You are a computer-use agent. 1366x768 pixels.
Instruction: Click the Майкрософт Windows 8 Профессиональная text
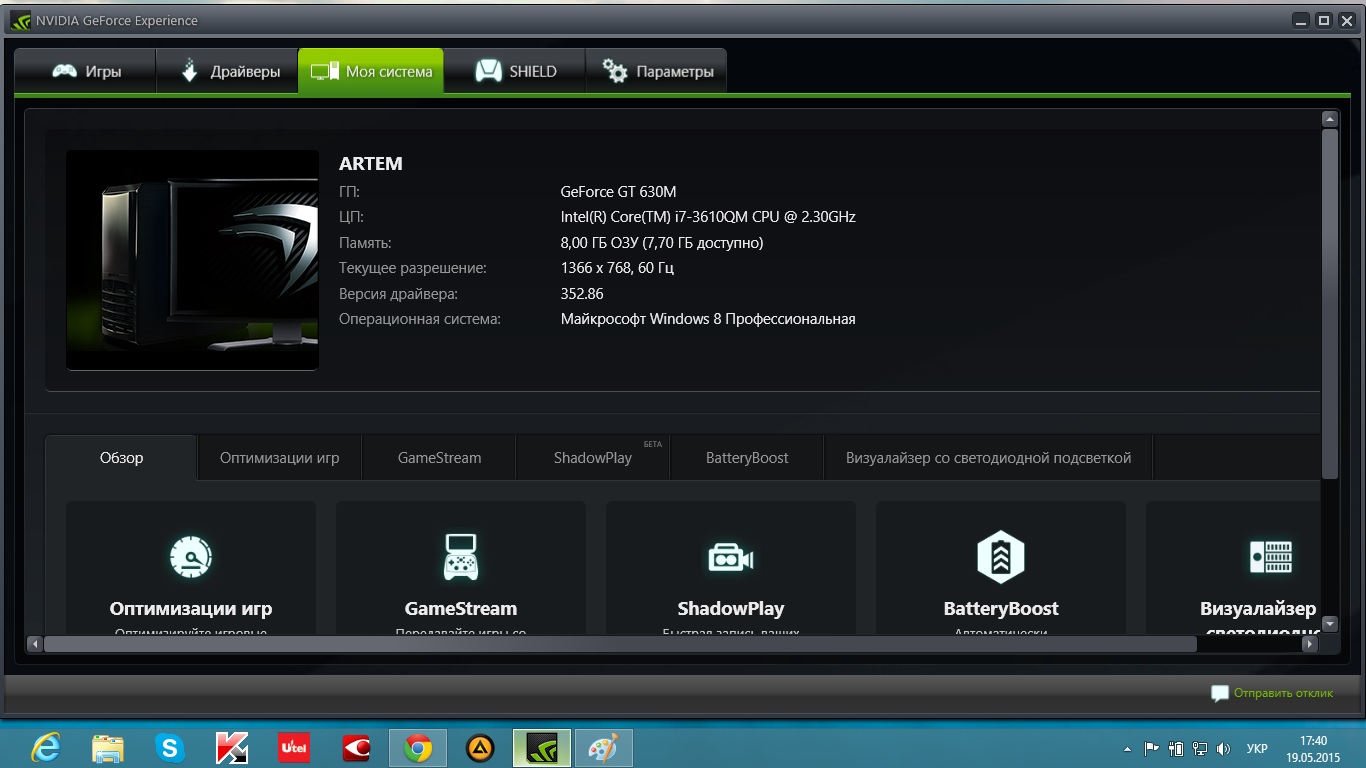click(x=708, y=319)
